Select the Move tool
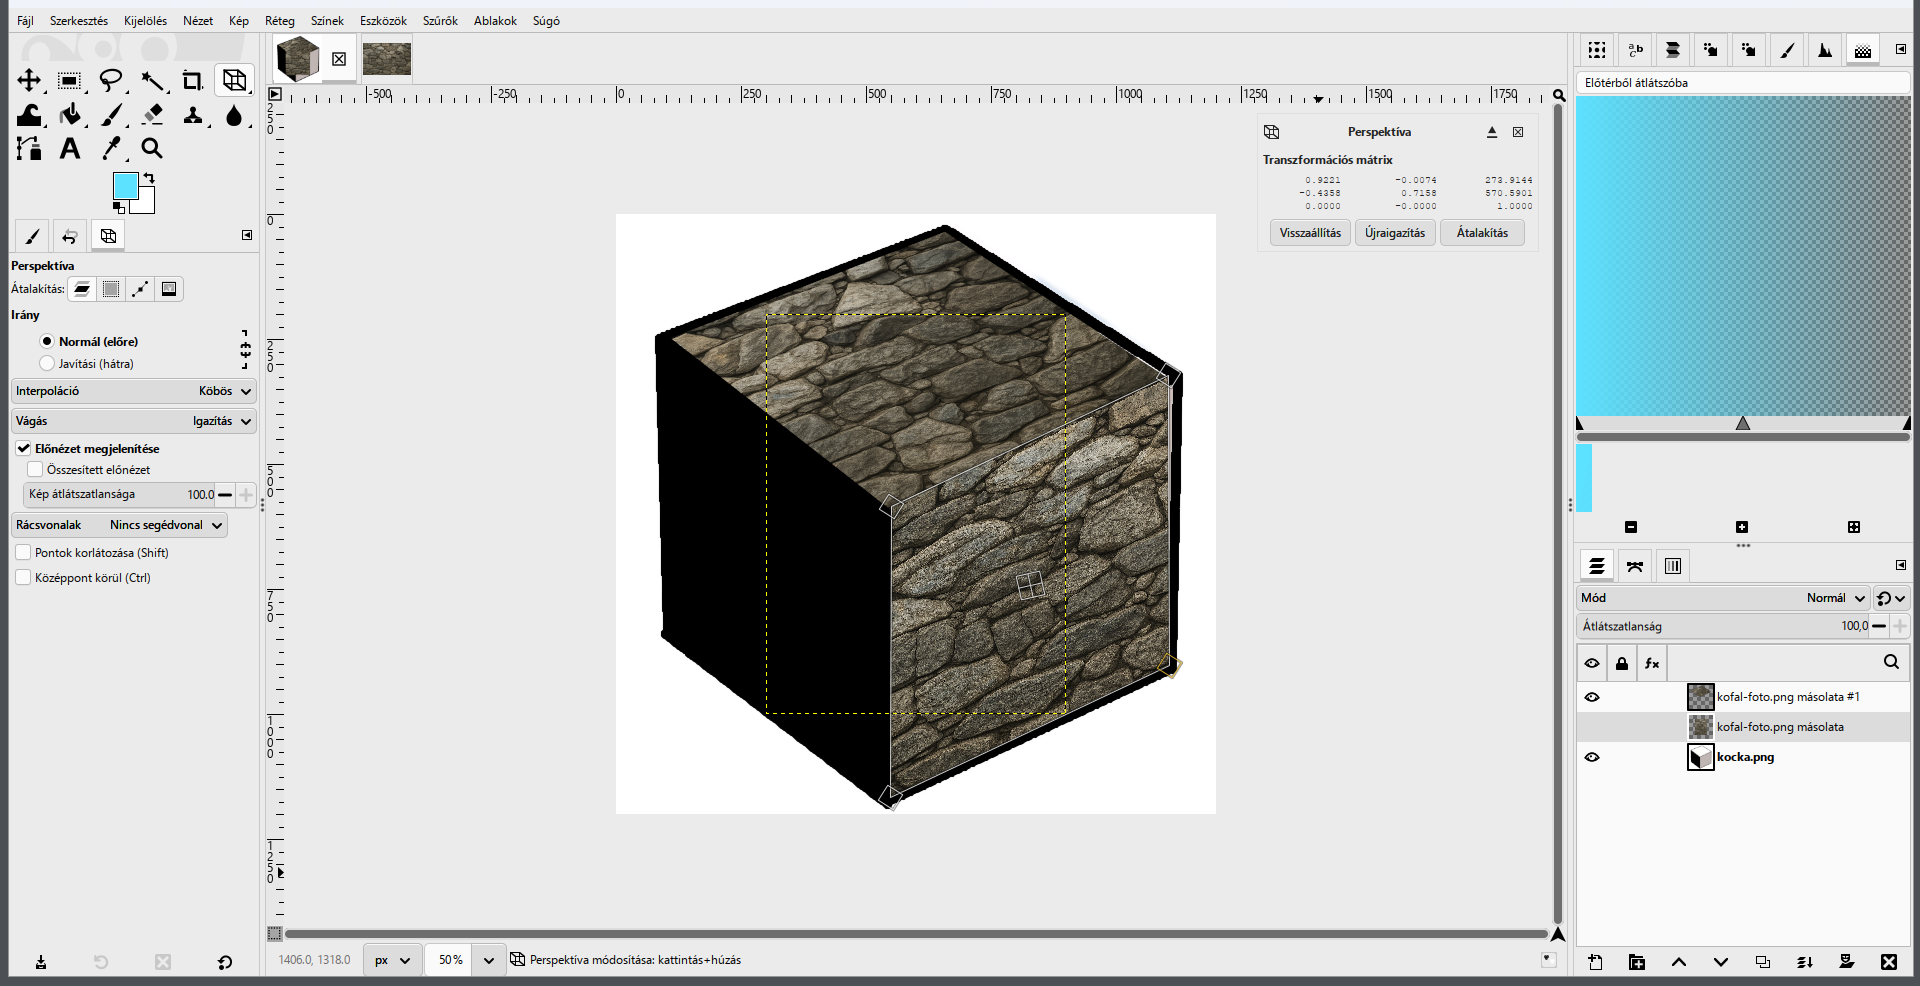This screenshot has width=1920, height=986. point(29,81)
